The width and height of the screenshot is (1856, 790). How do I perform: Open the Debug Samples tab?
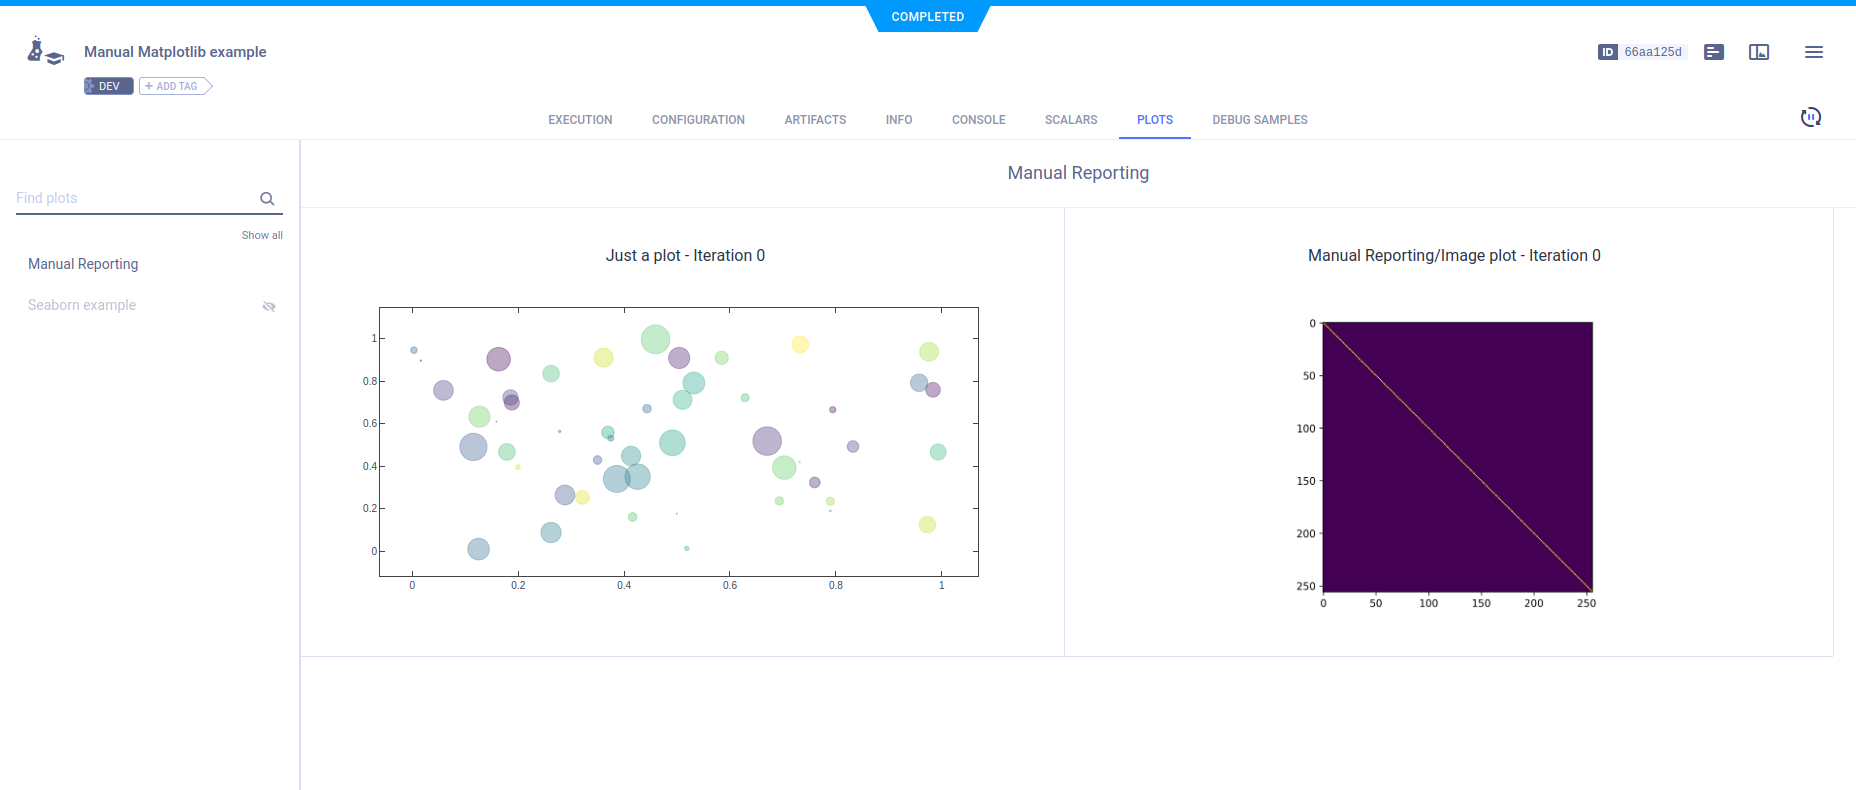click(1259, 120)
